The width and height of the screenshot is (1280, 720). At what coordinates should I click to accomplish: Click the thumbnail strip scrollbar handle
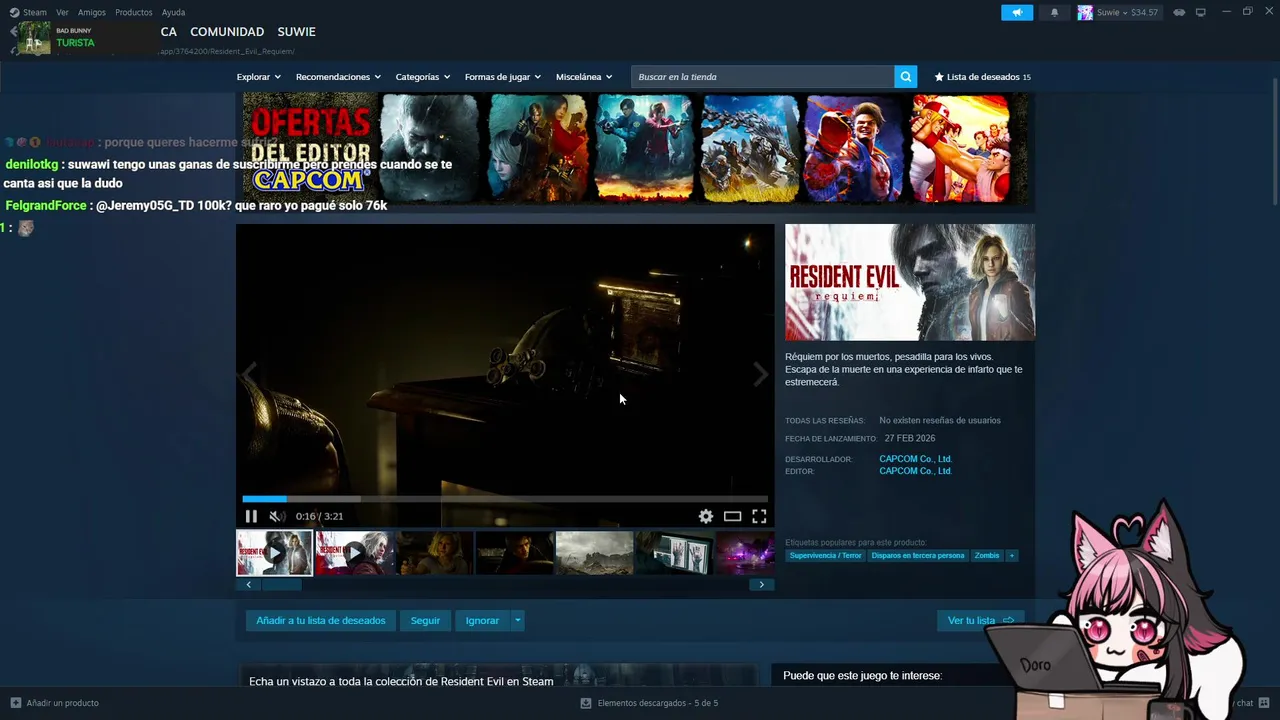(281, 584)
